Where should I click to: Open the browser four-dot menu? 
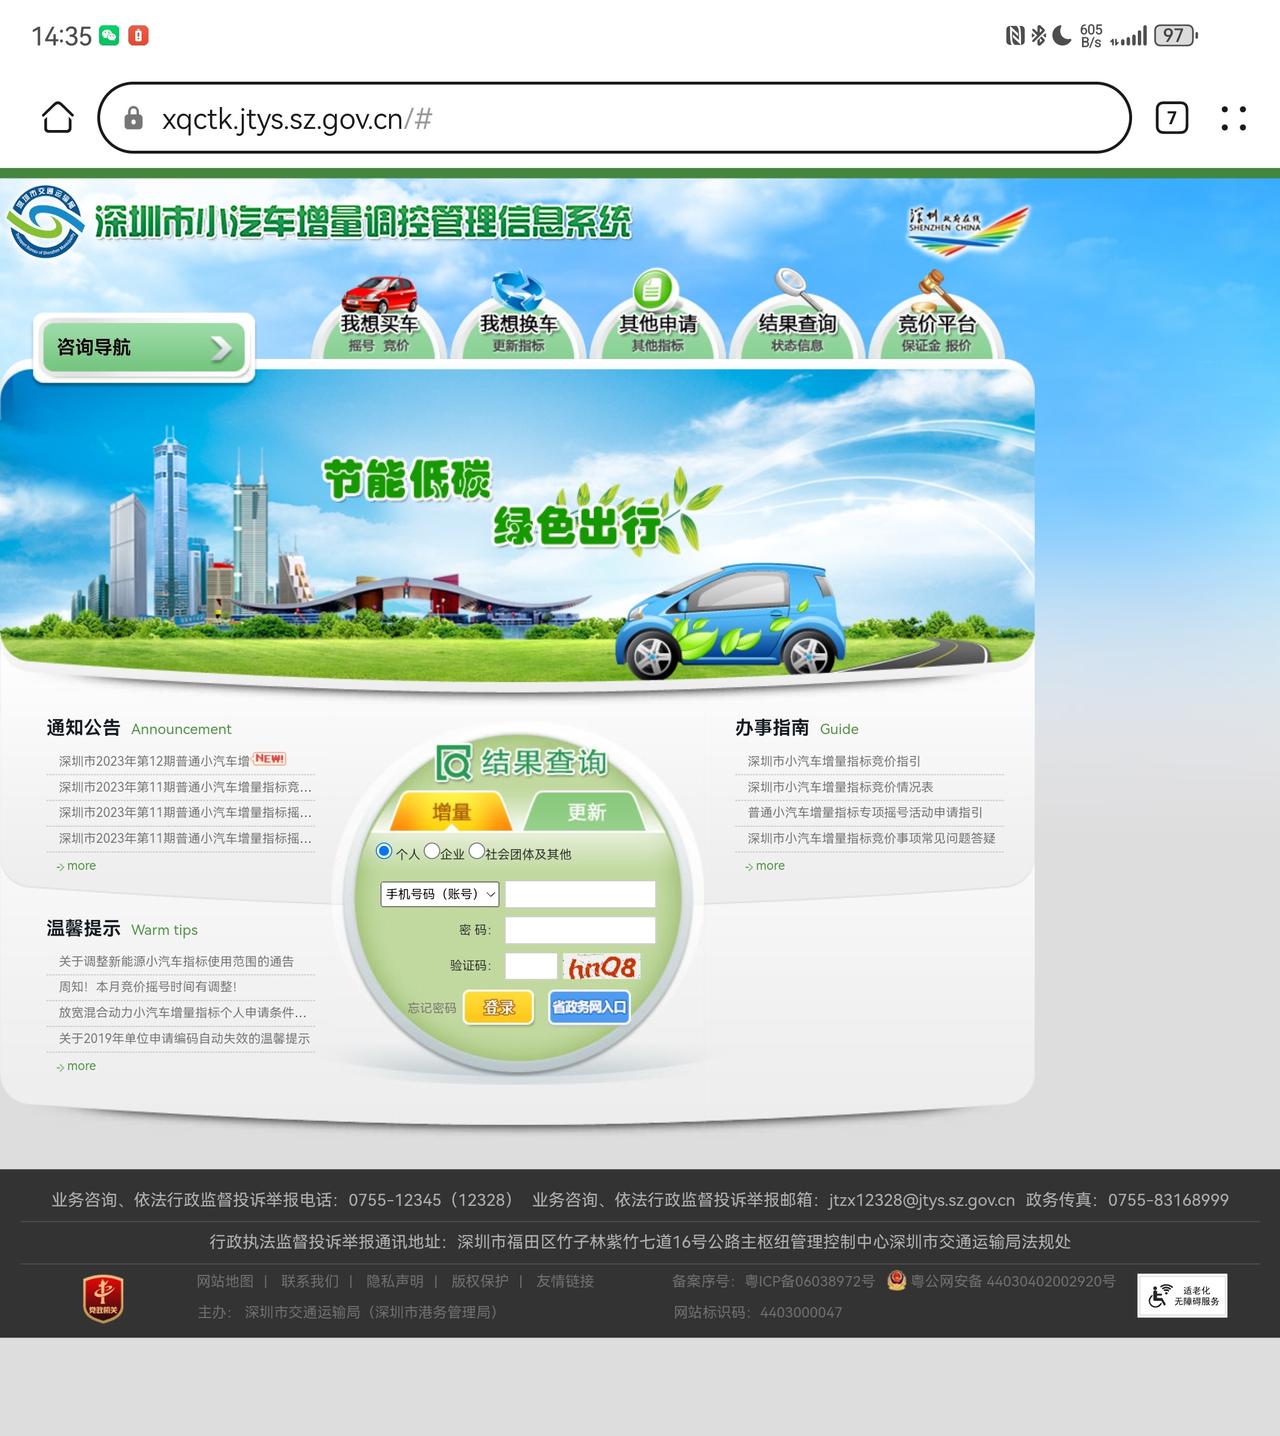pos(1234,118)
